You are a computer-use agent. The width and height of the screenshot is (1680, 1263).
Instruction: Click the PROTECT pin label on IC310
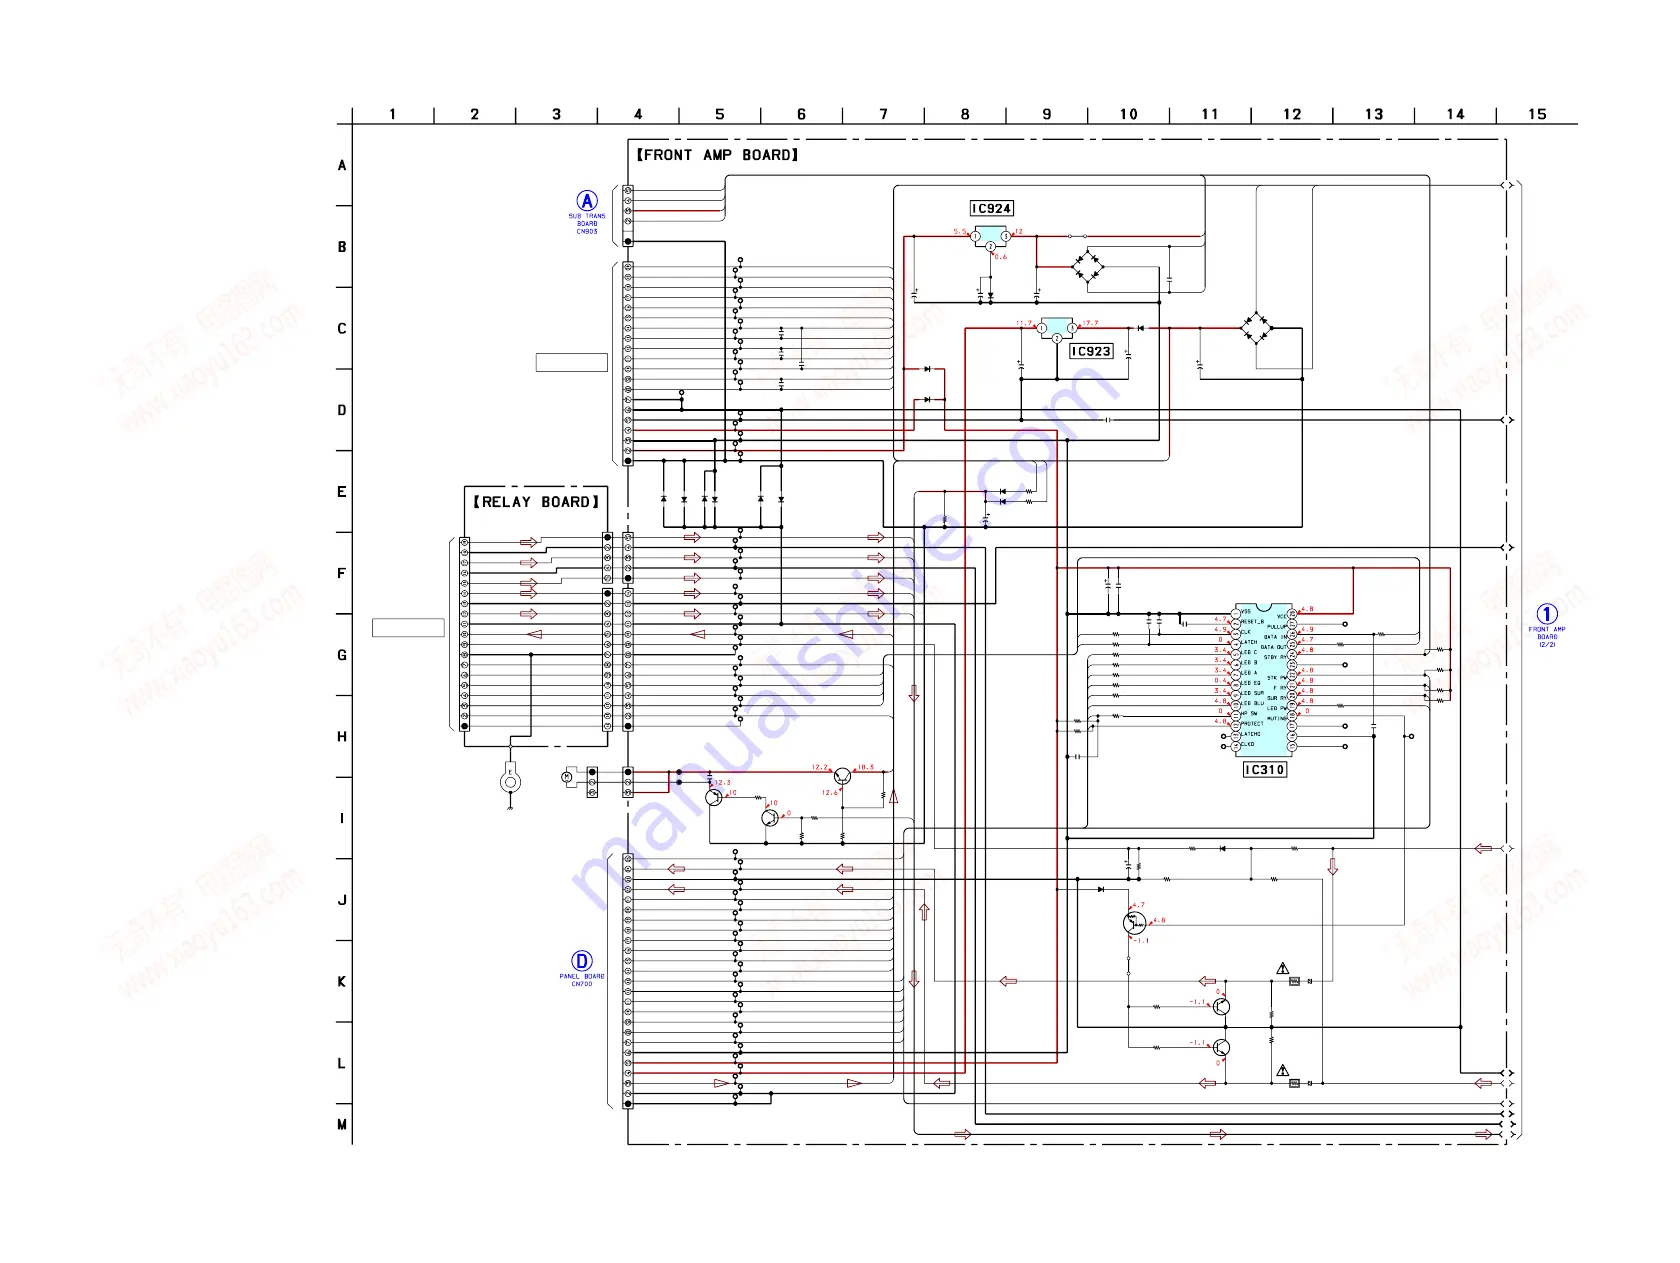(1252, 724)
